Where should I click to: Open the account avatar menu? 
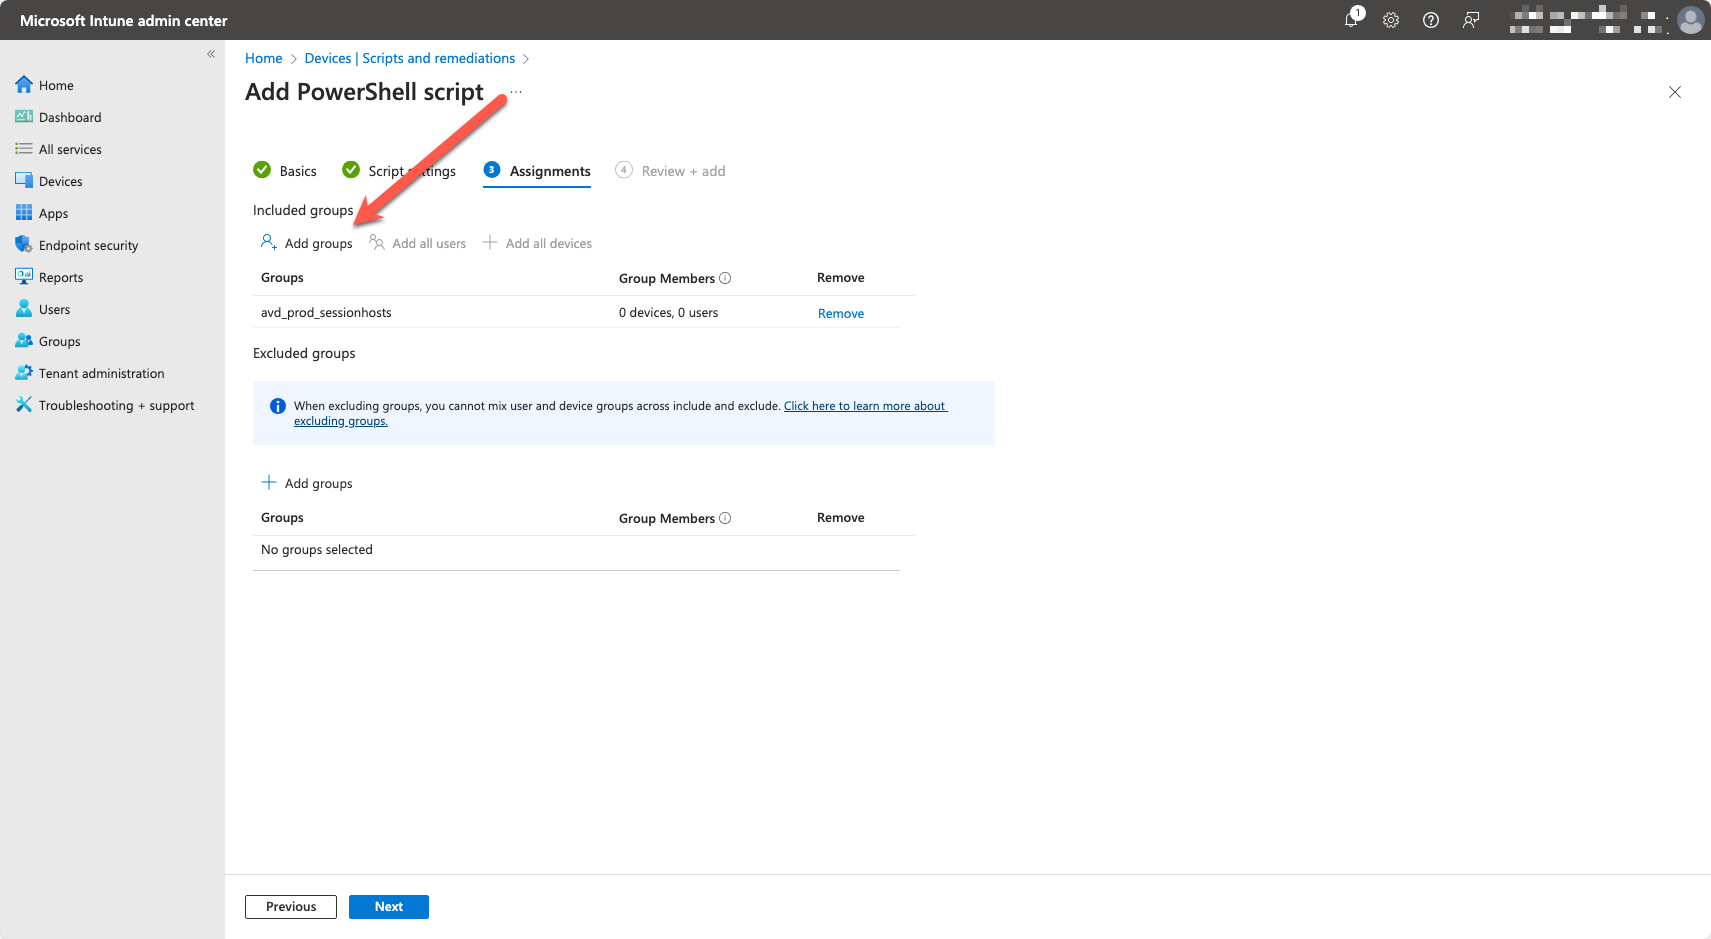tap(1690, 20)
